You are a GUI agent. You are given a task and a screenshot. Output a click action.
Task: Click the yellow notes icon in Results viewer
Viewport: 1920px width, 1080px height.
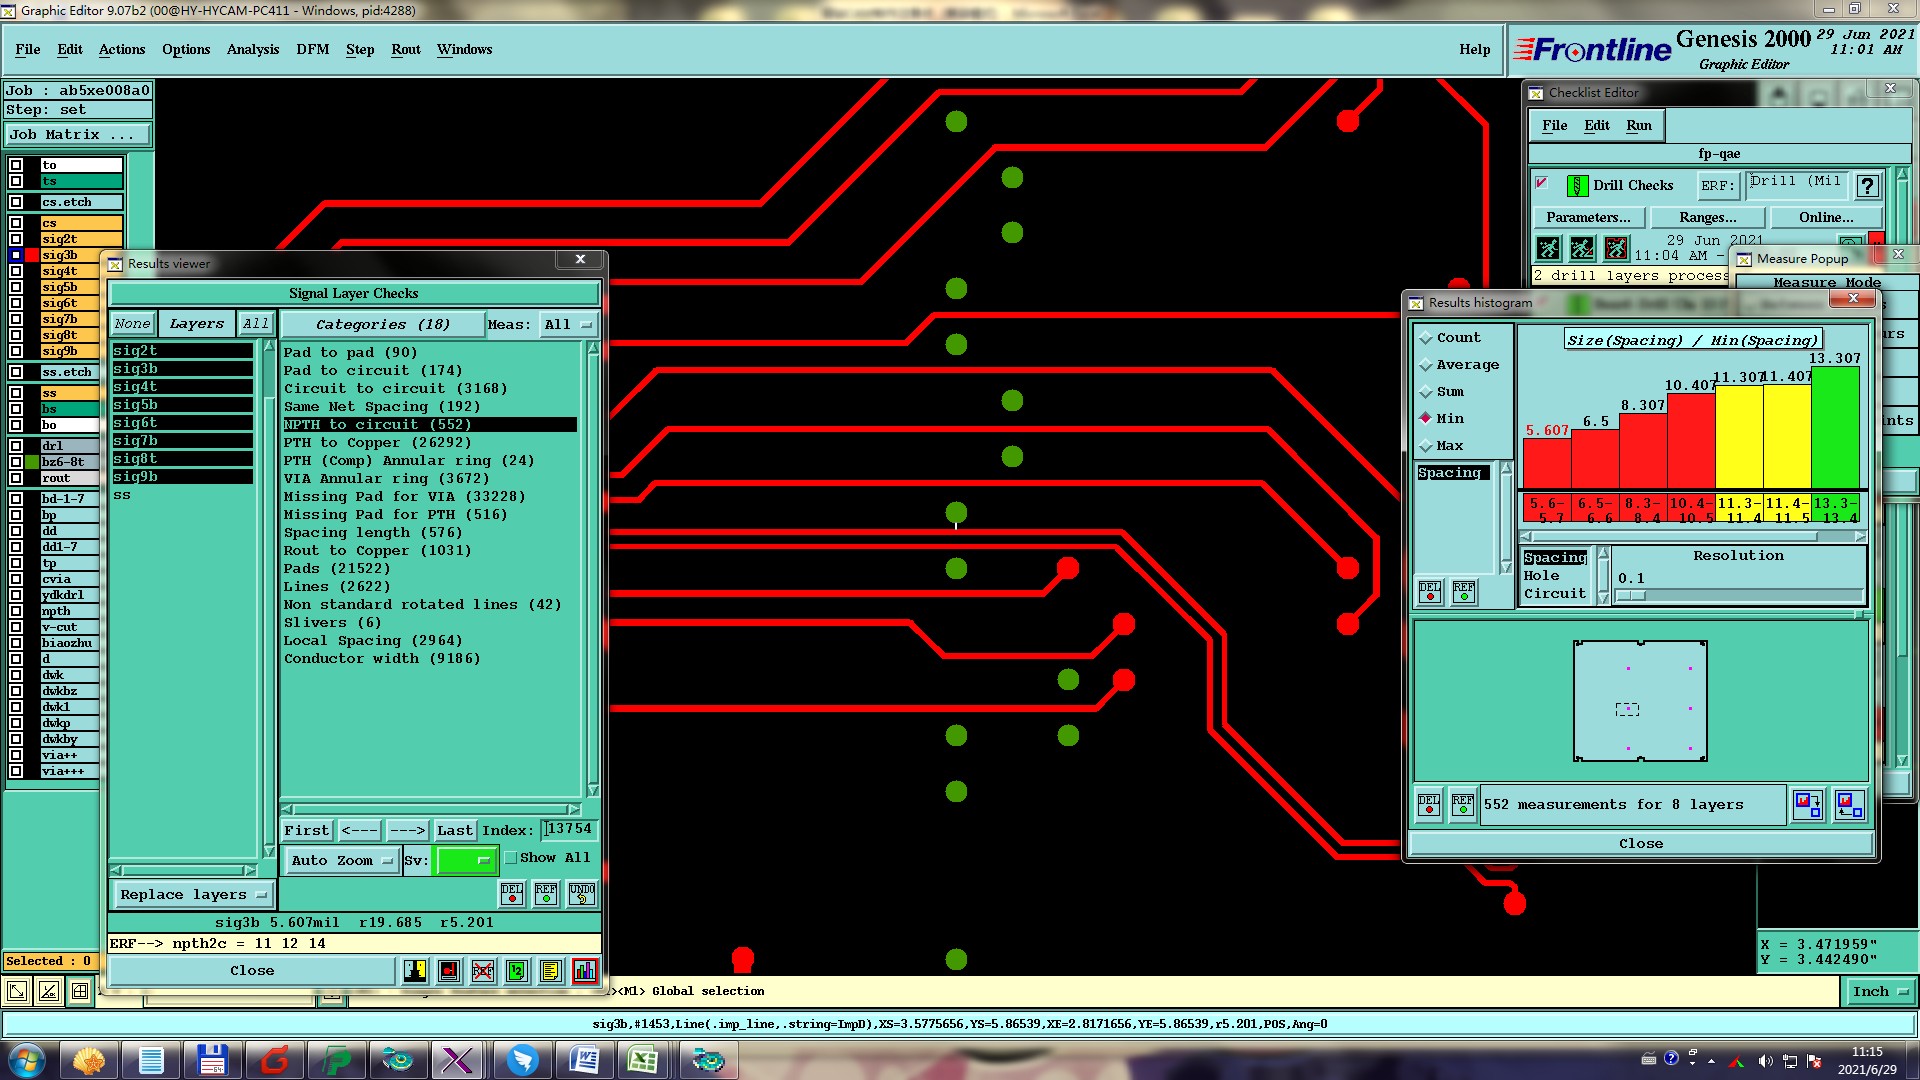coord(550,971)
